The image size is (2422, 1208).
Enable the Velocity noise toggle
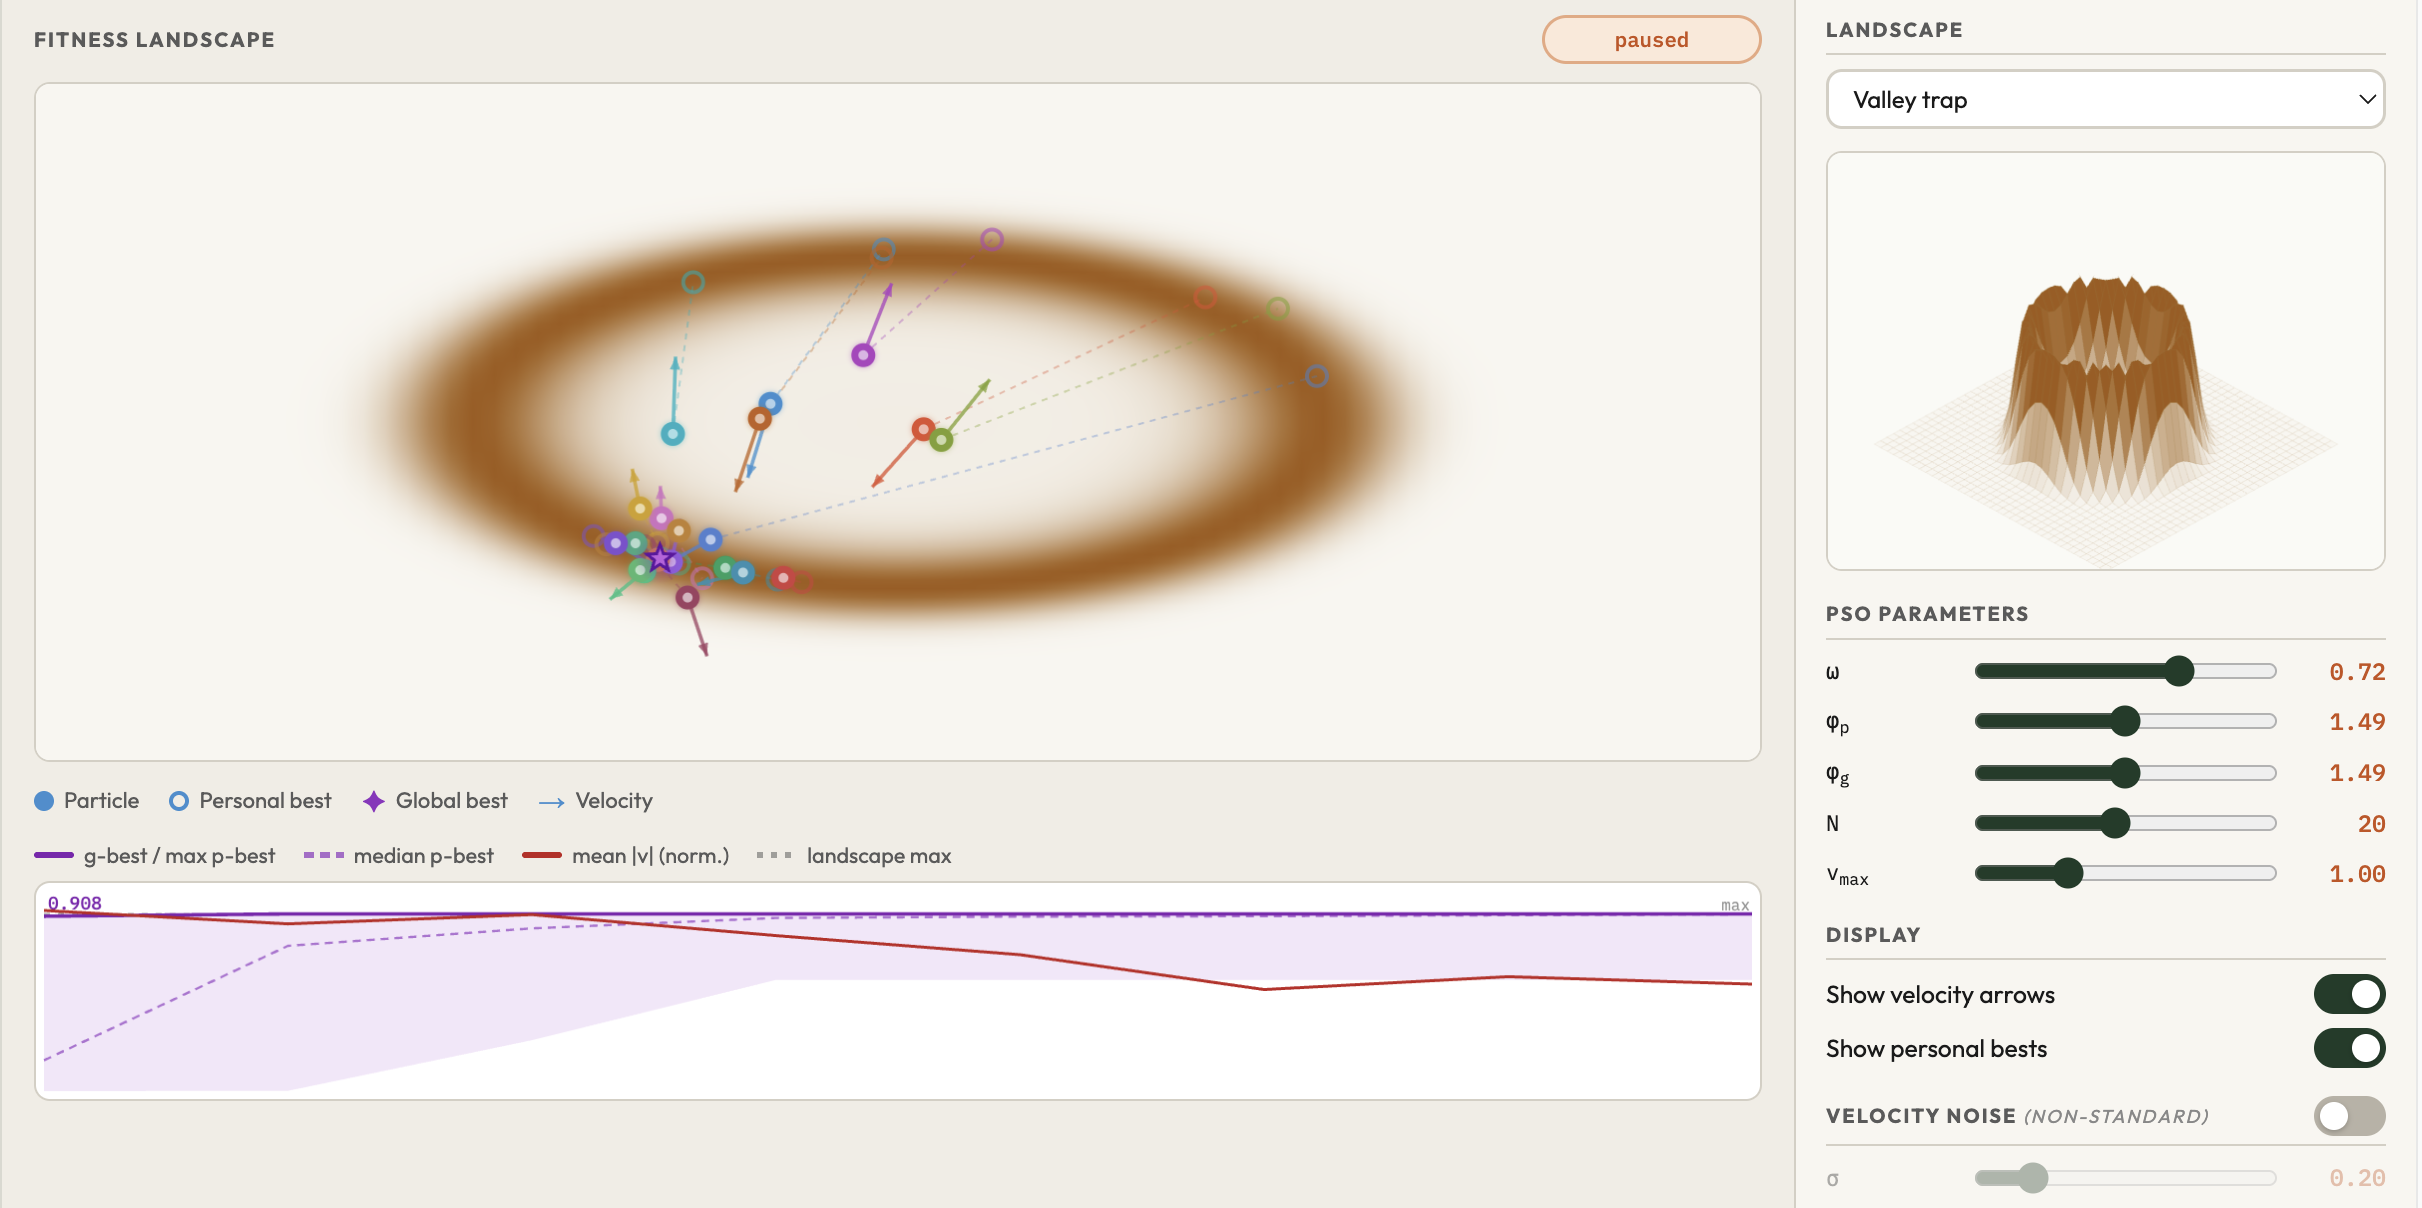pos(2348,1117)
